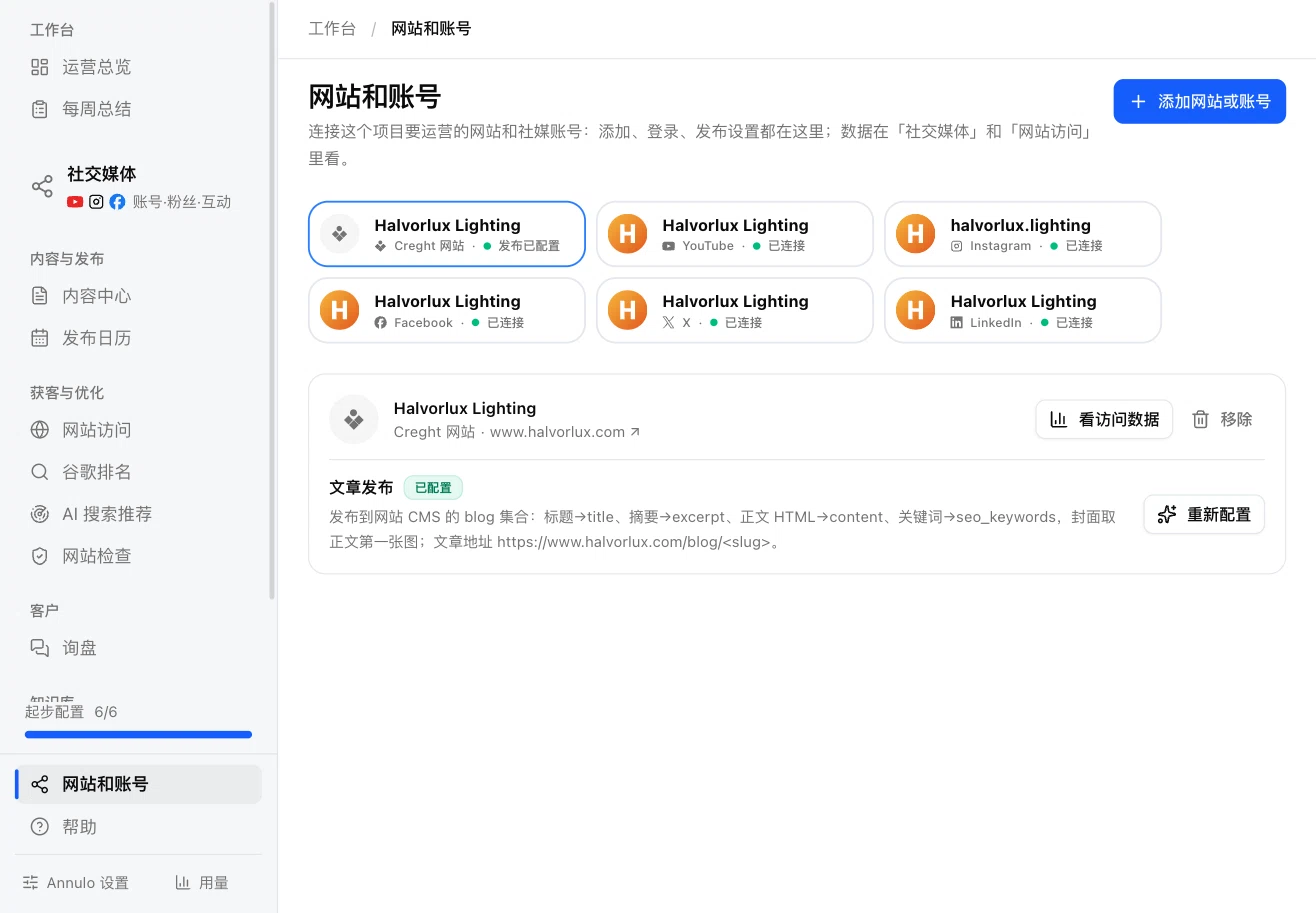Select the Halvorlux Lighting Facebook card
This screenshot has height=913, width=1316.
click(447, 310)
